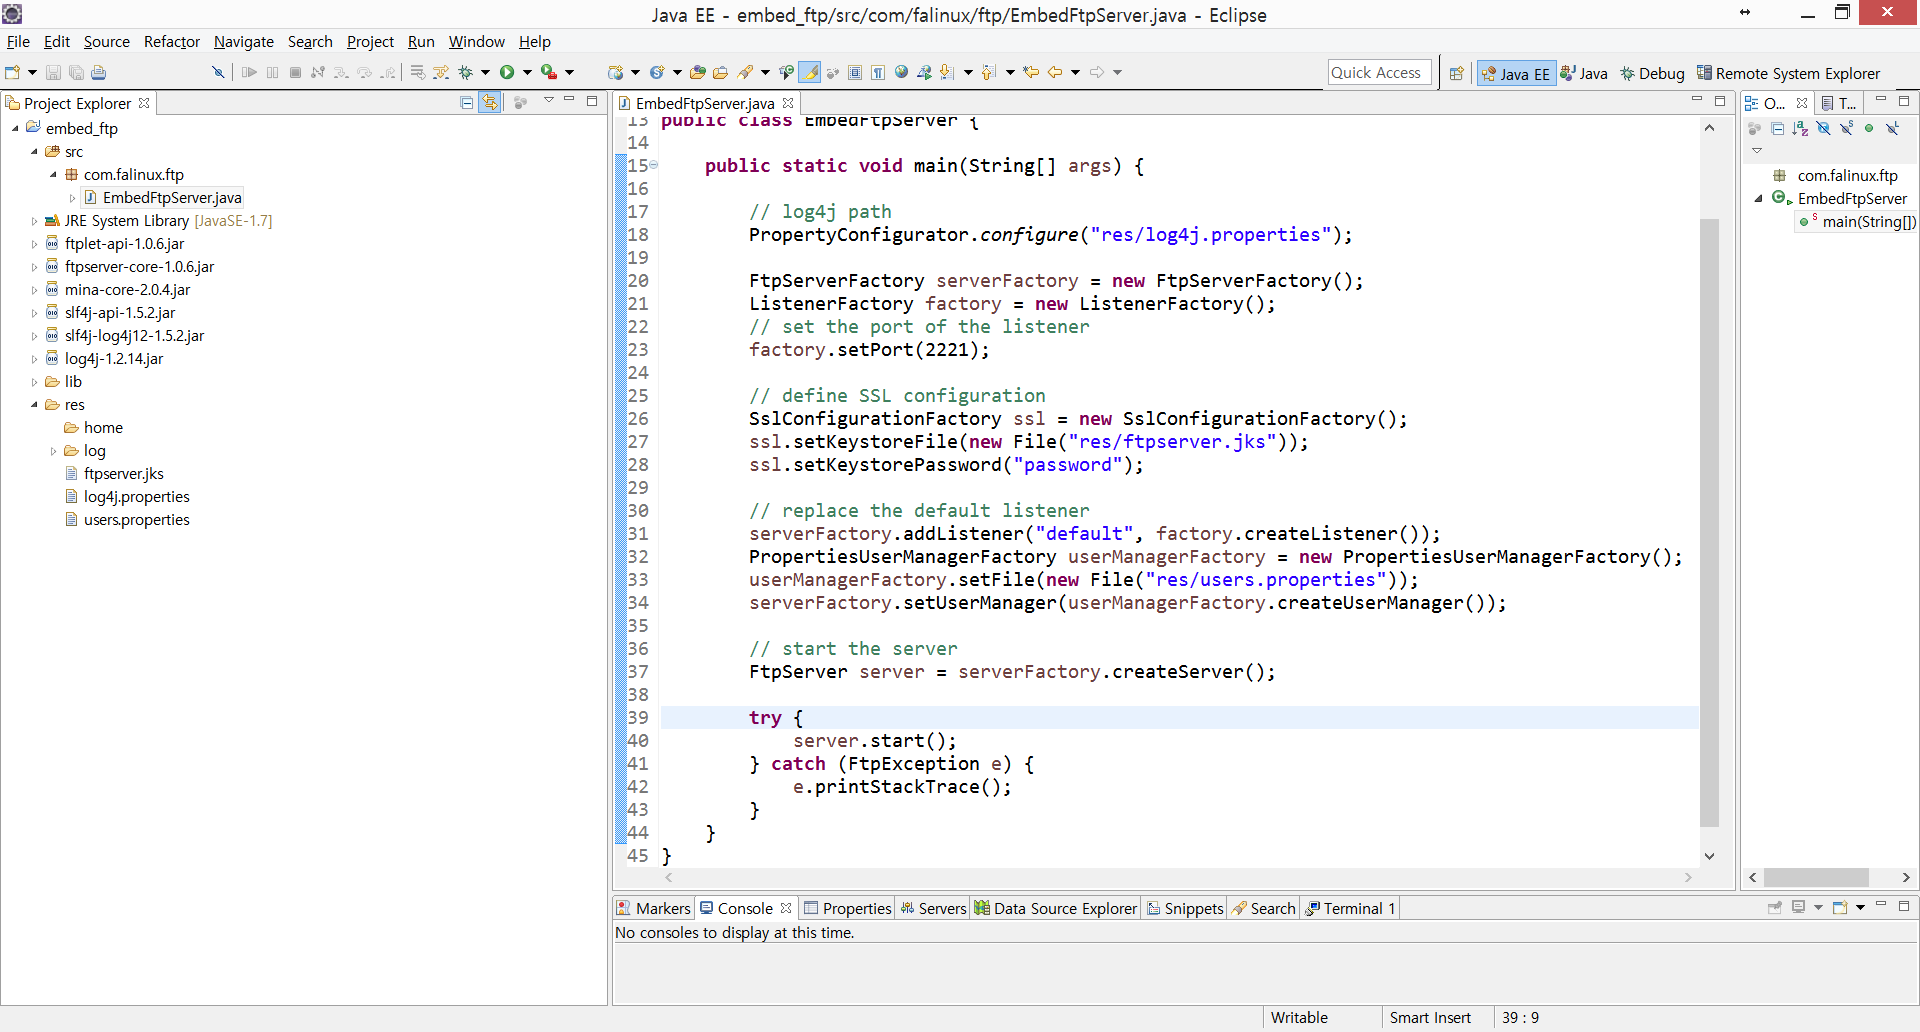Collapse All in Project Explorer

point(467,102)
